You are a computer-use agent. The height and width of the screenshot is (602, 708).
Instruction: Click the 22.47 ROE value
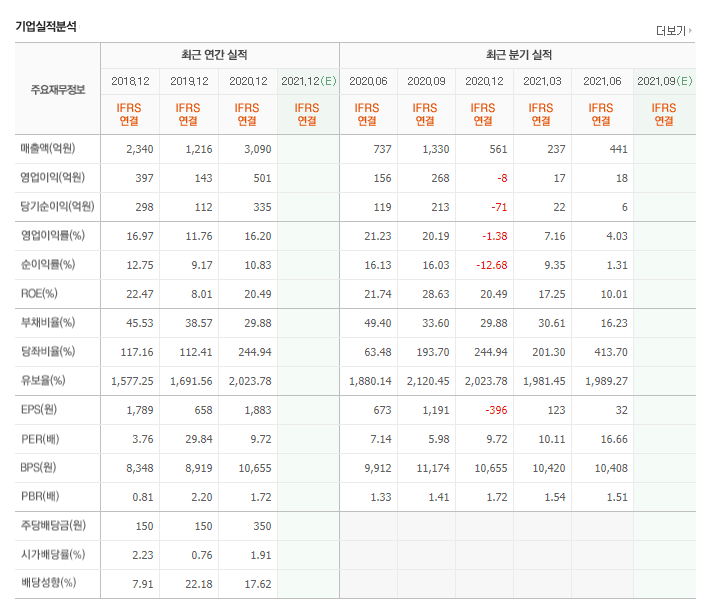pos(140,294)
